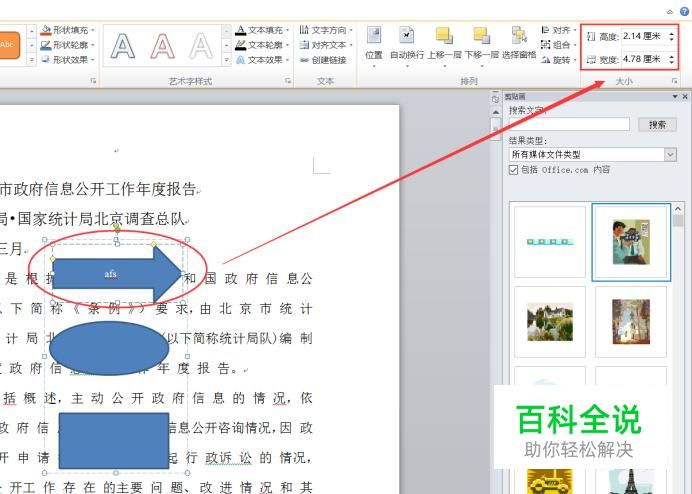Open Text Effects (文本效果) menu
The width and height of the screenshot is (692, 494).
point(262,60)
